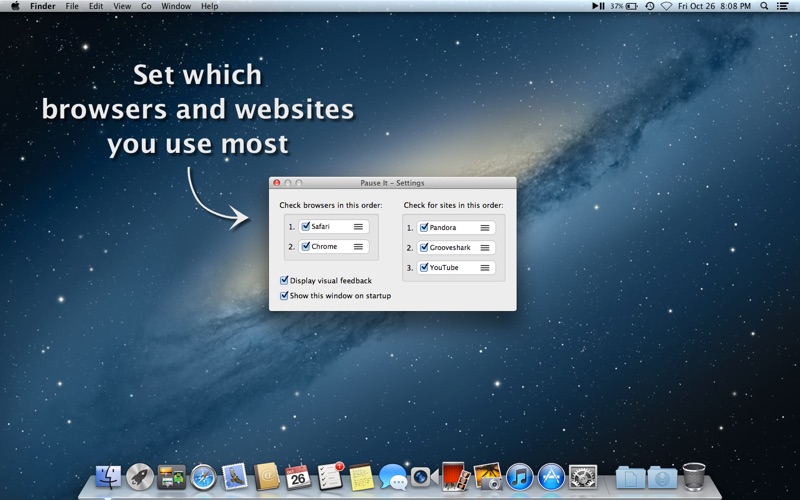800x500 pixels.
Task: Uncheck Show this window on startup
Action: tap(285, 296)
